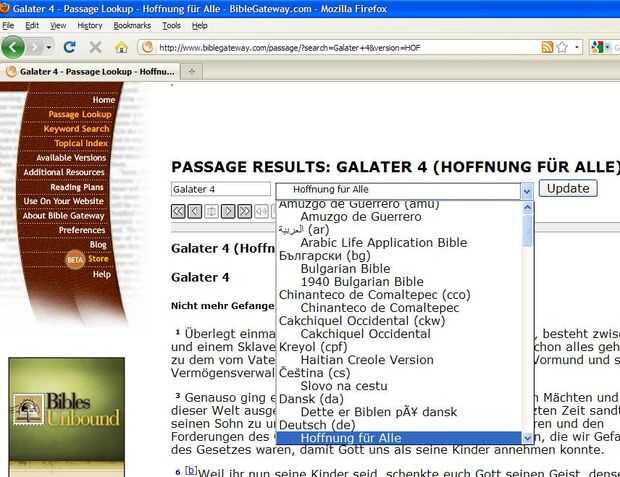Open the back/forward history dropdown arrow

[49, 47]
